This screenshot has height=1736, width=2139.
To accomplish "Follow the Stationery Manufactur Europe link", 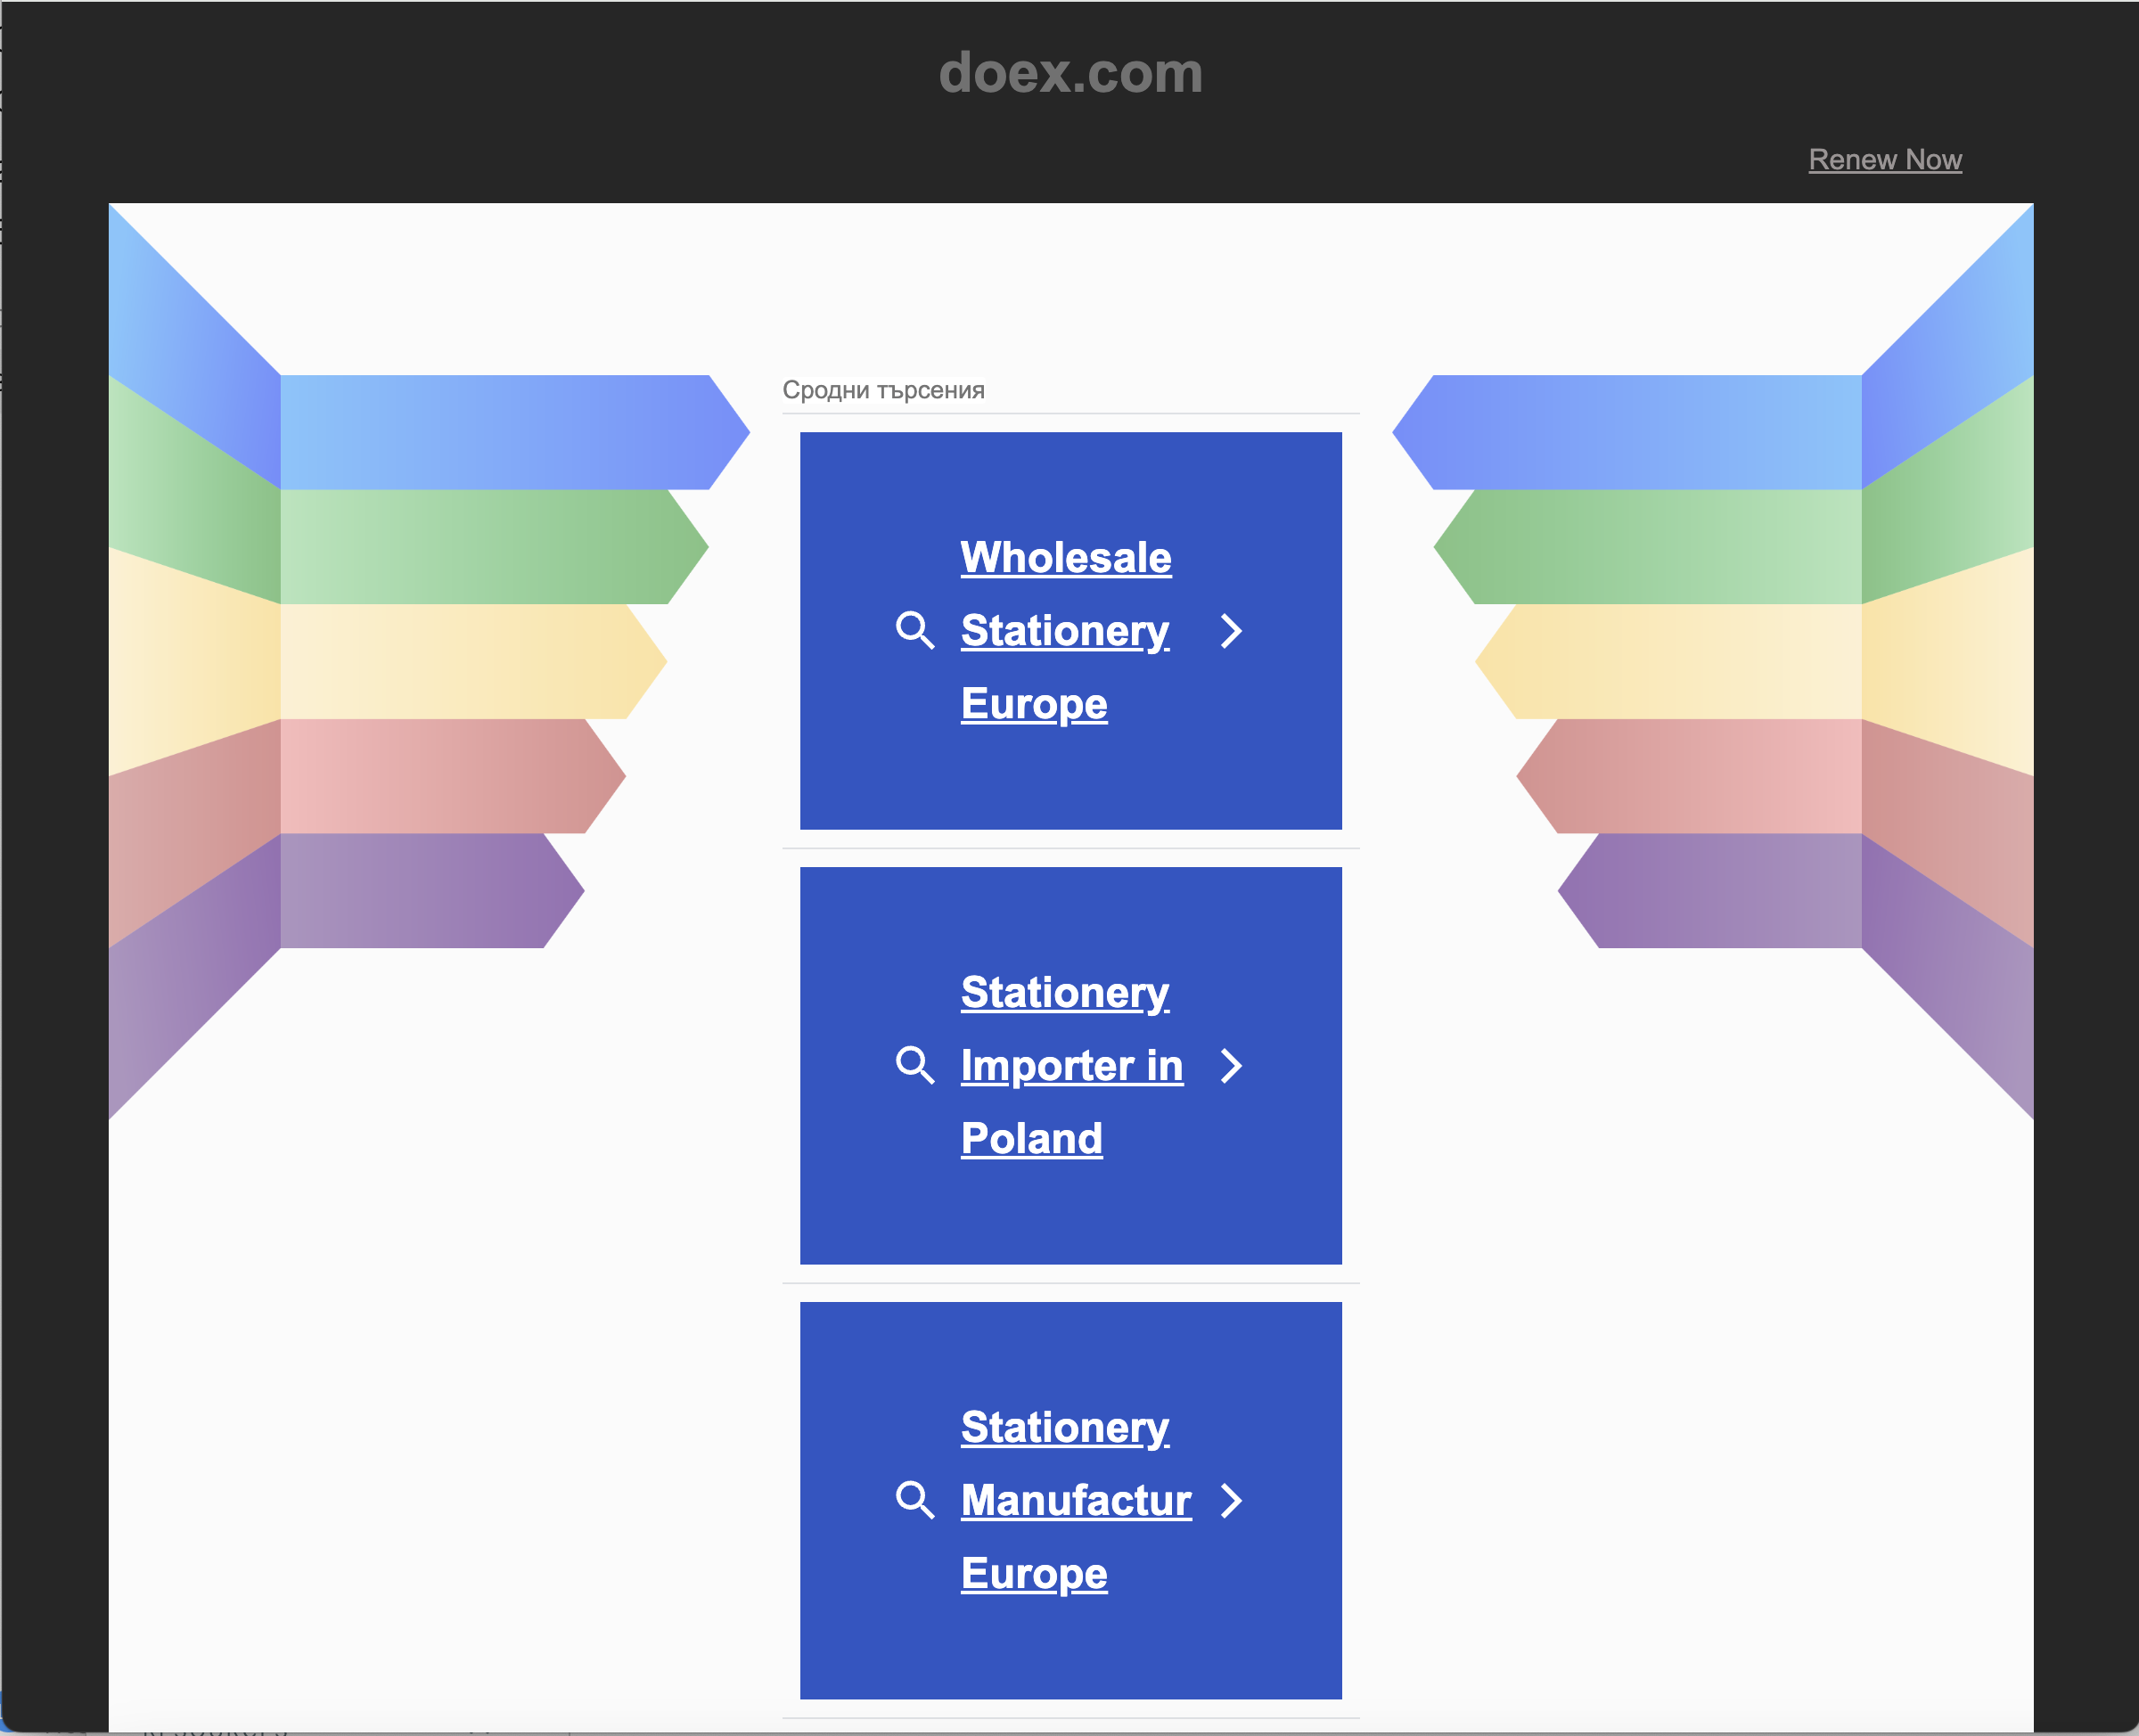I will coord(1075,1501).
